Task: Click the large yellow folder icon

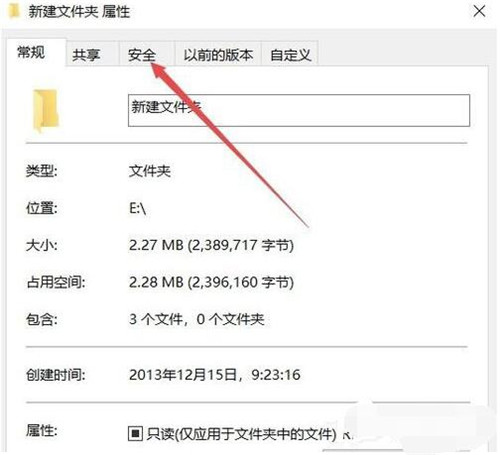Action: (x=46, y=110)
